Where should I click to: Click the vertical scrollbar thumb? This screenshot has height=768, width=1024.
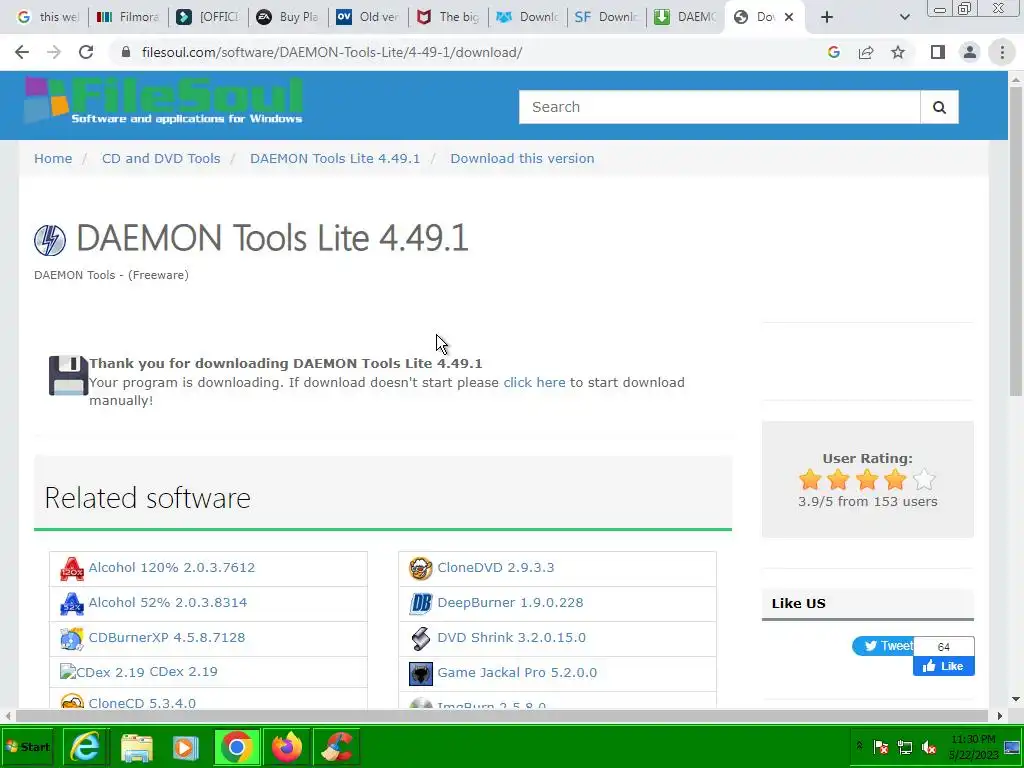[x=1016, y=240]
